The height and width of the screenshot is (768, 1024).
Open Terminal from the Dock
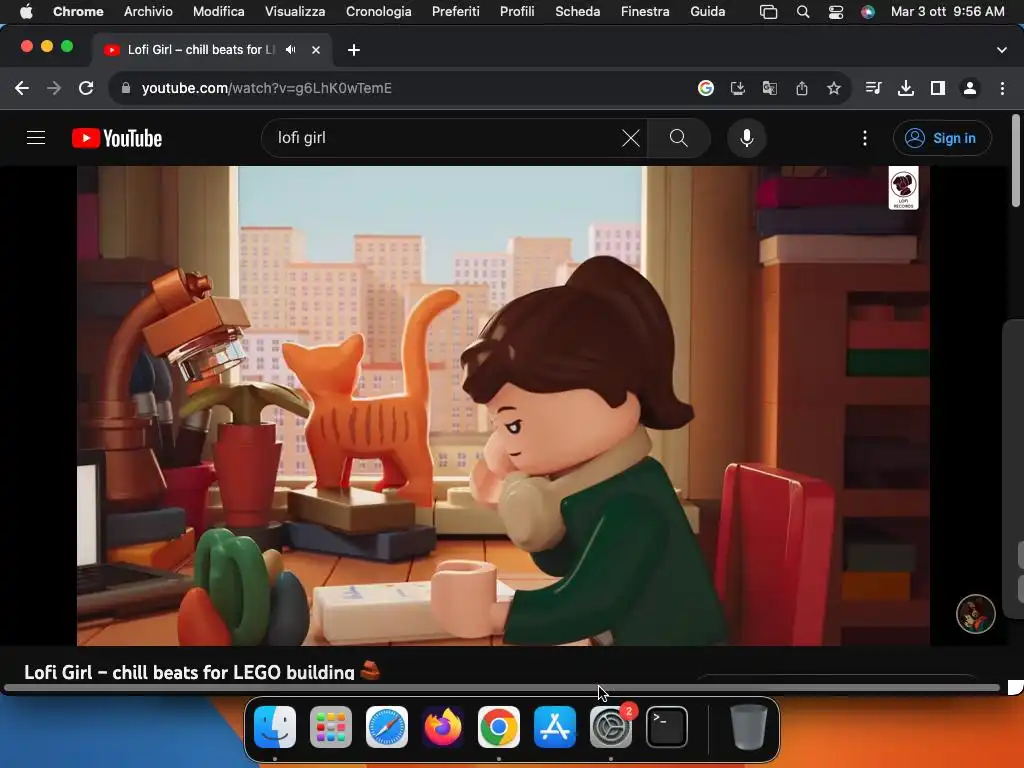(666, 727)
